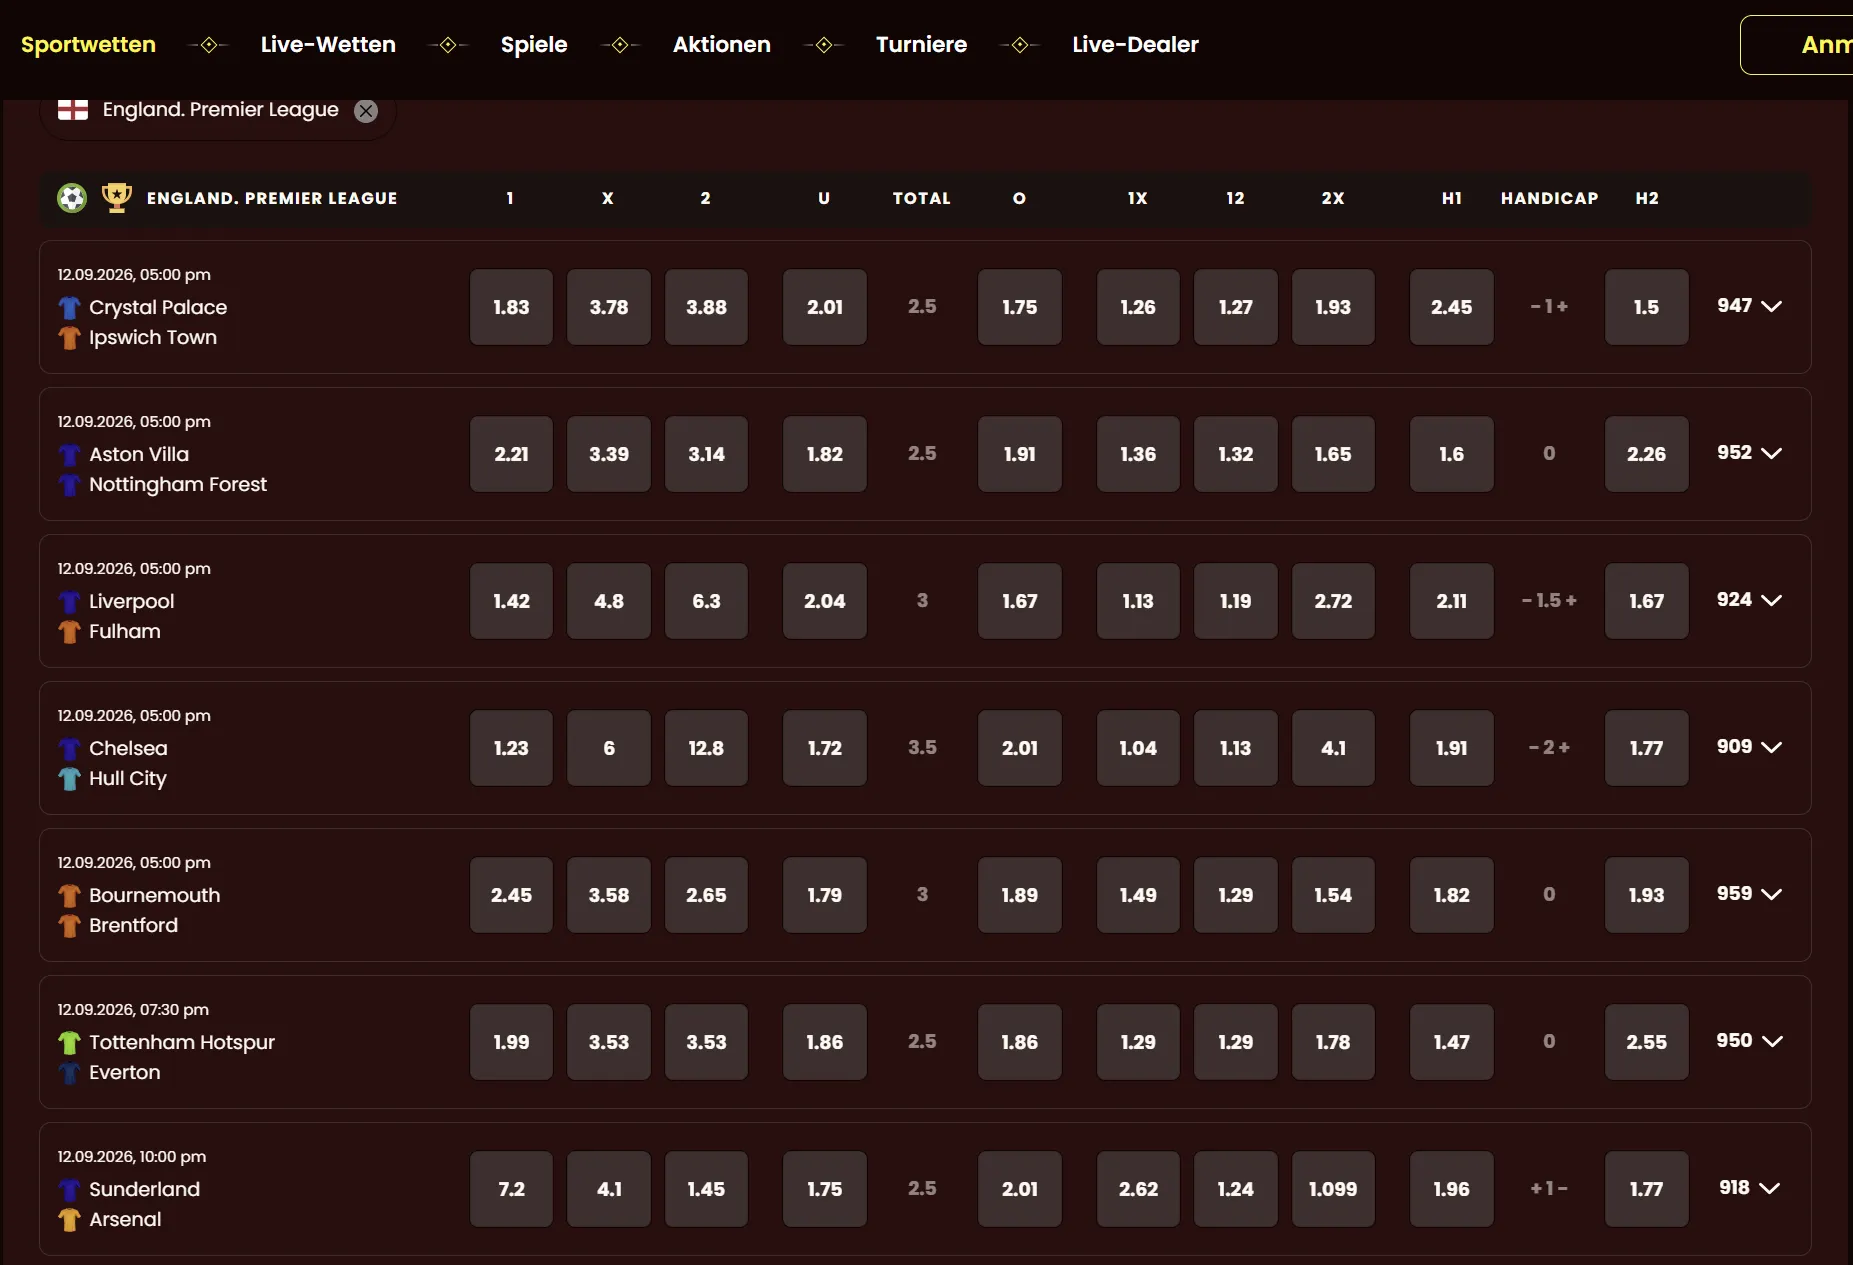Image resolution: width=1853 pixels, height=1265 pixels.
Task: Click Chelsea blue jersey icon
Action: (69, 749)
